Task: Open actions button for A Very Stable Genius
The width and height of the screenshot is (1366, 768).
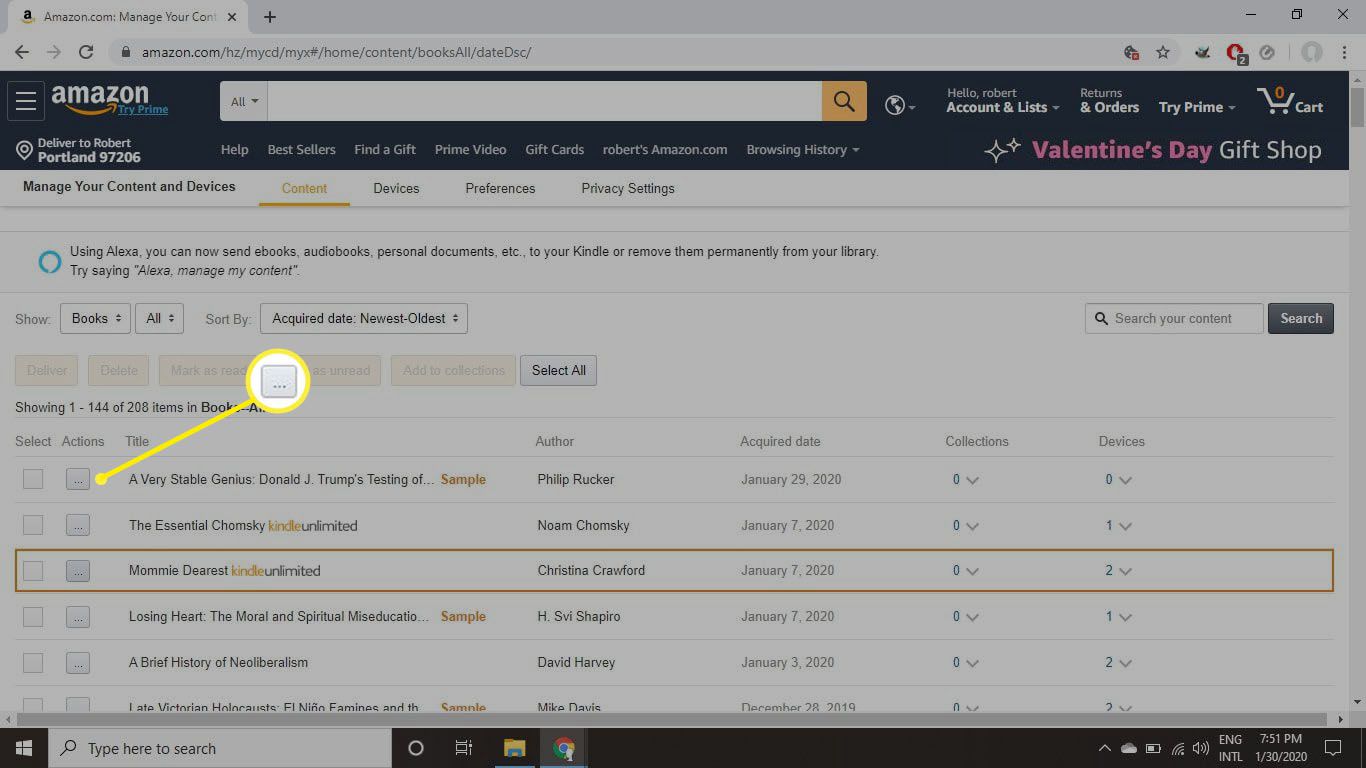Action: point(78,480)
